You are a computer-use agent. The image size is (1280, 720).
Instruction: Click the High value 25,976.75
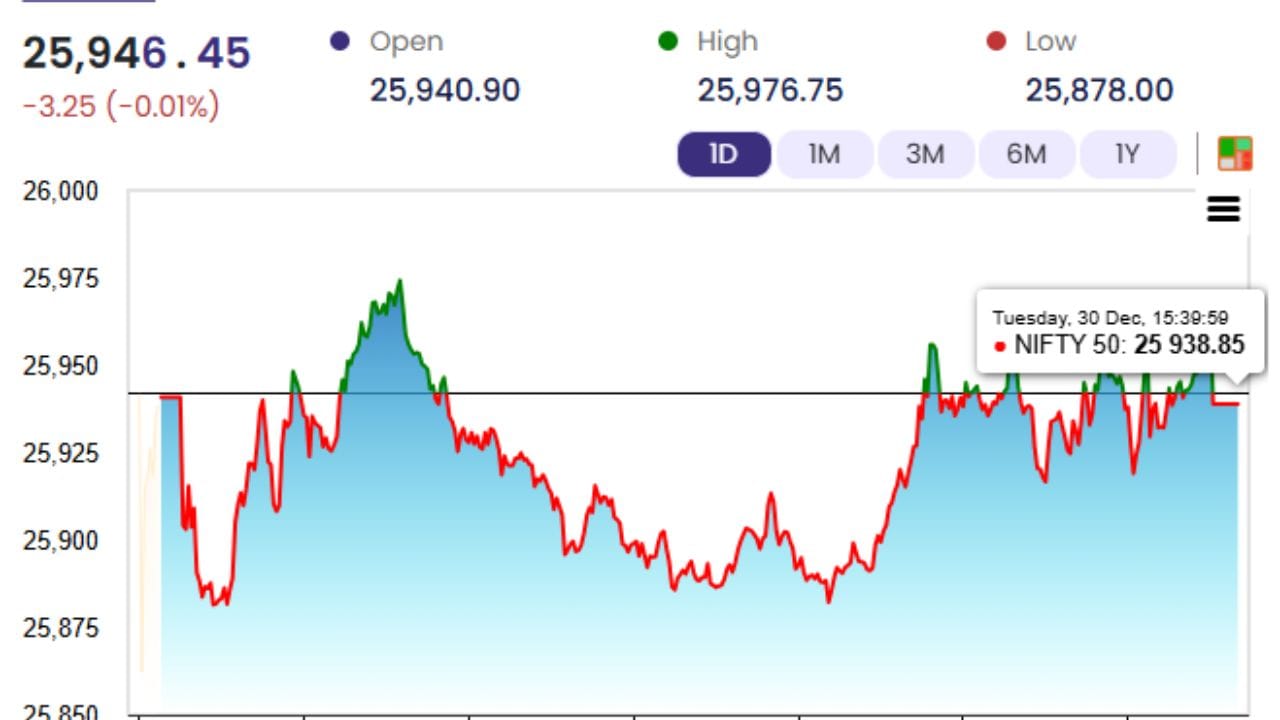coord(770,91)
